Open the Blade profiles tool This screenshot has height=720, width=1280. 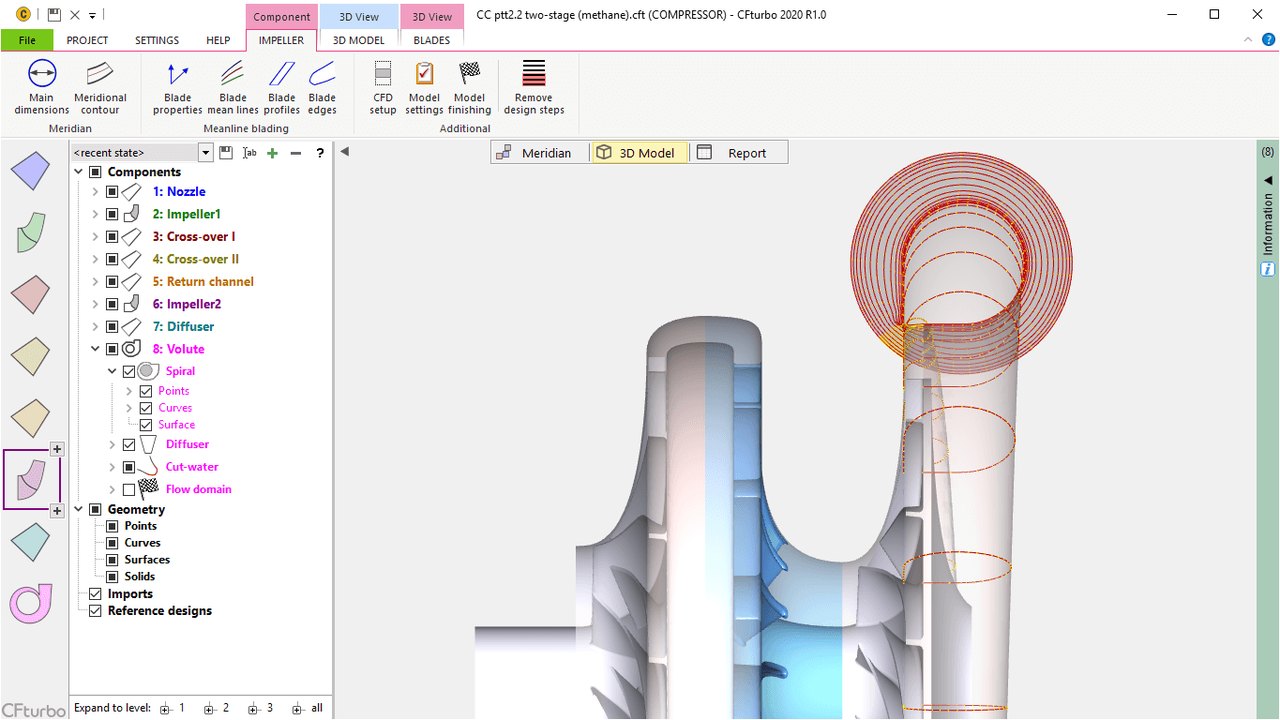[282, 87]
